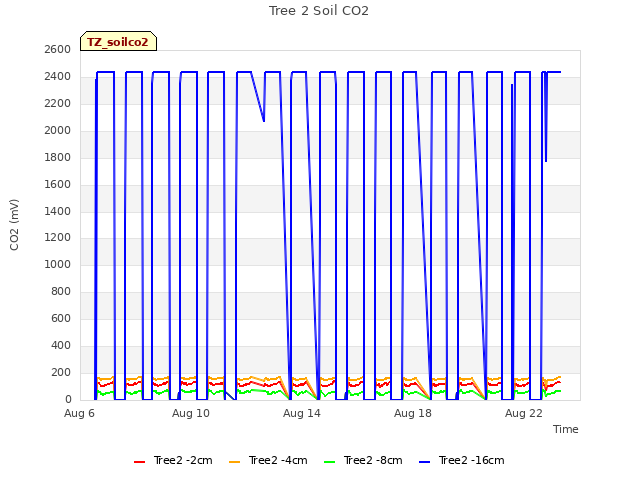The height and width of the screenshot is (480, 640).
Task: Click the Aug 14 x-axis label
Action: [x=302, y=413]
